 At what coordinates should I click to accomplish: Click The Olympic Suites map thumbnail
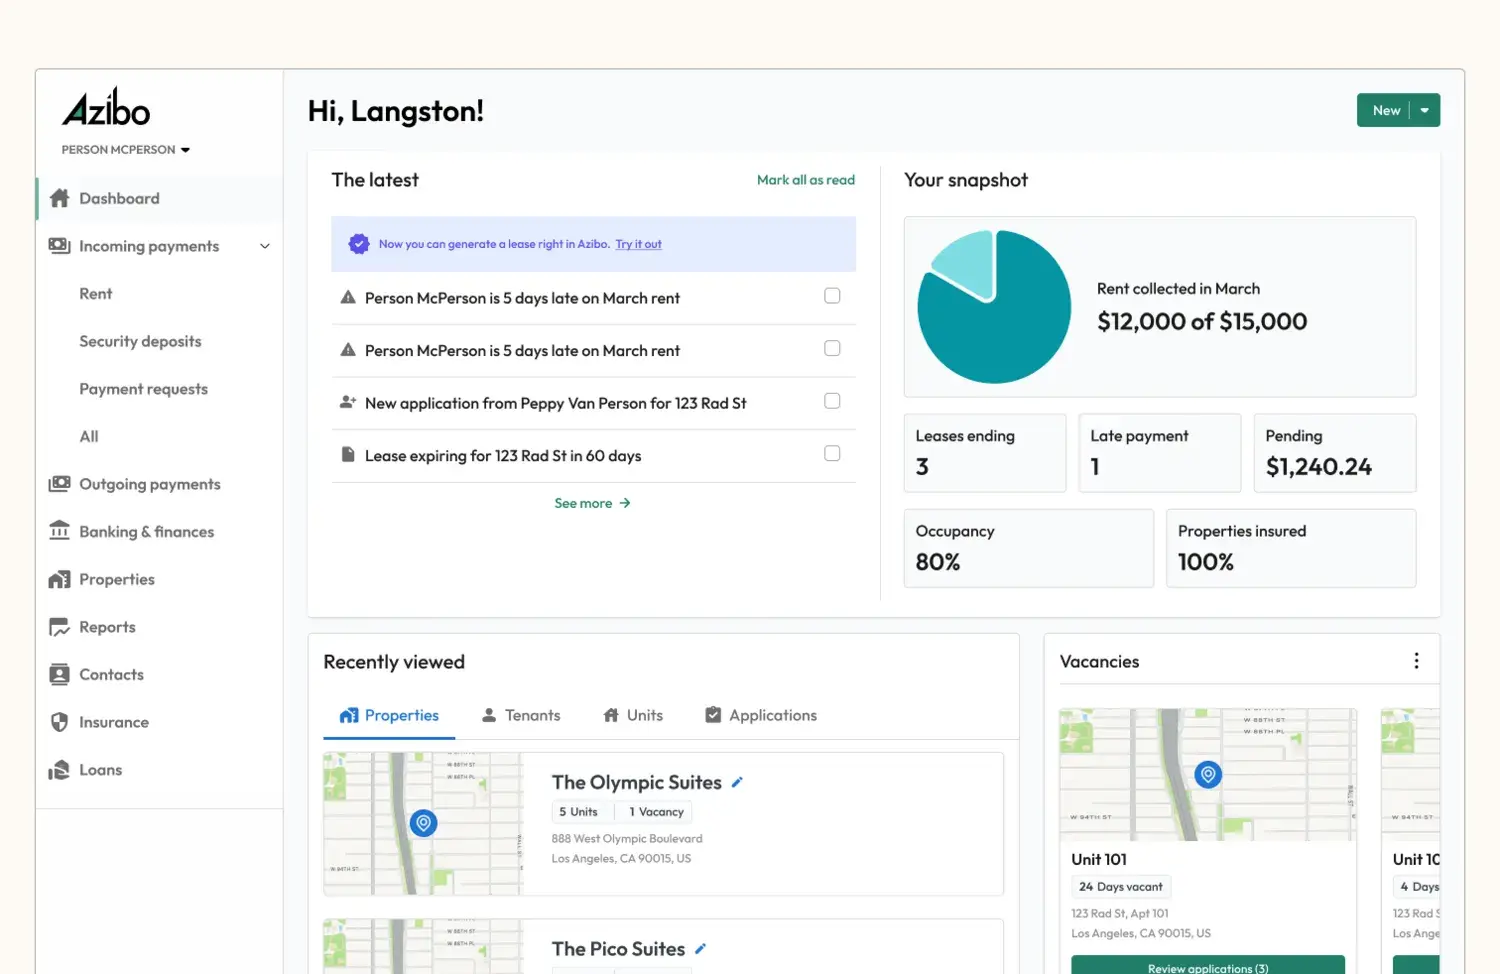click(423, 824)
